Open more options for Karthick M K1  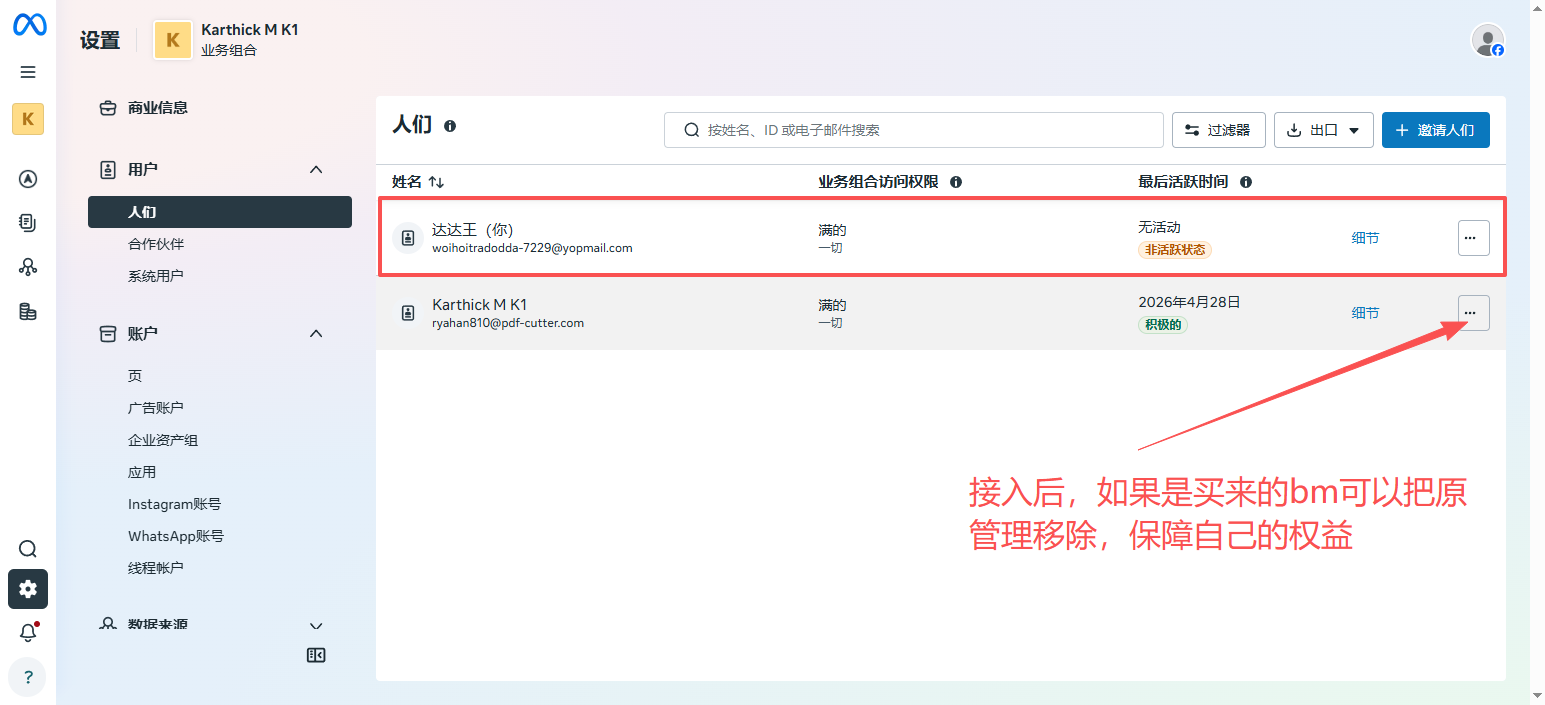pyautogui.click(x=1473, y=313)
